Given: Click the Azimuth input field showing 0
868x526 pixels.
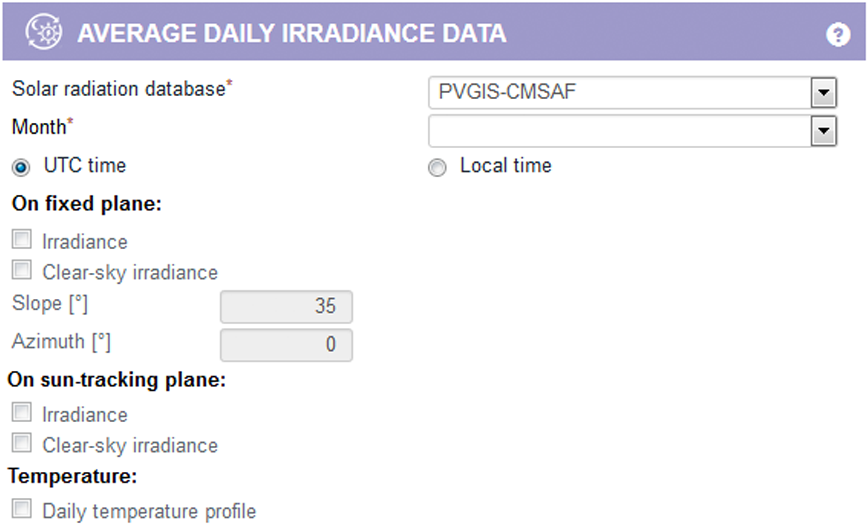Looking at the screenshot, I should tap(286, 344).
